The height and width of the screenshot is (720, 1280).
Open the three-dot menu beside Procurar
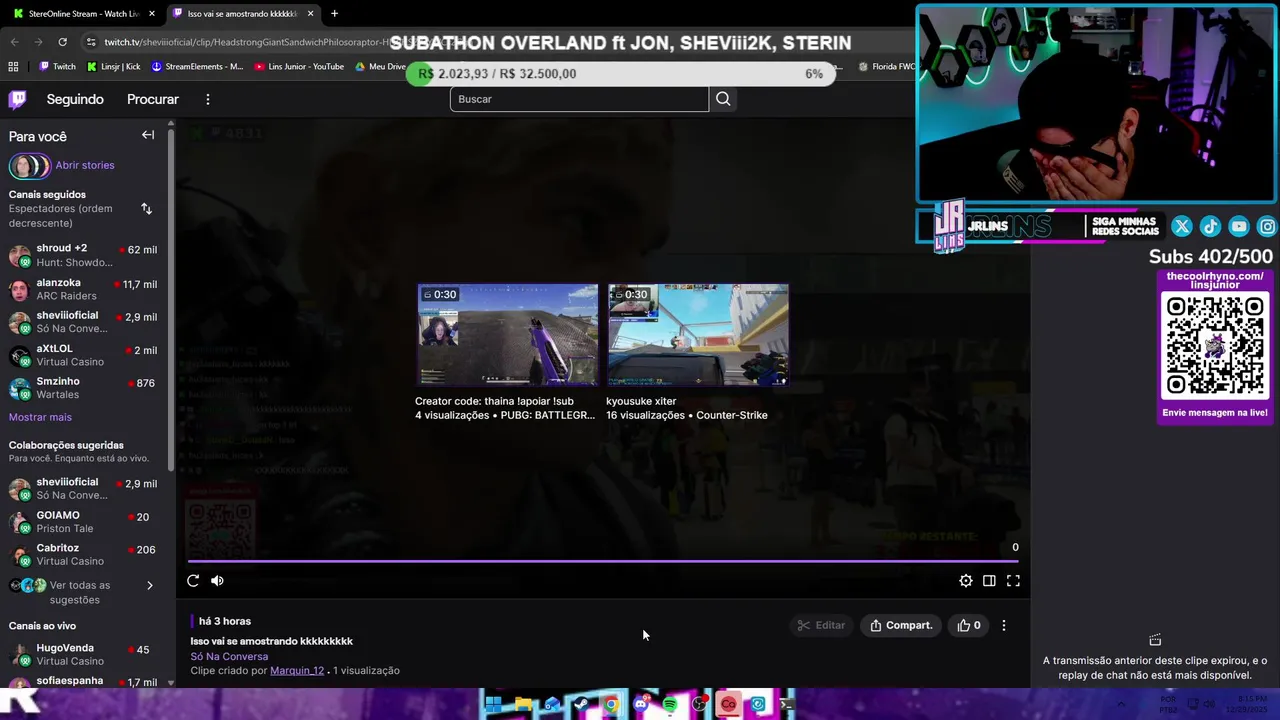[208, 99]
